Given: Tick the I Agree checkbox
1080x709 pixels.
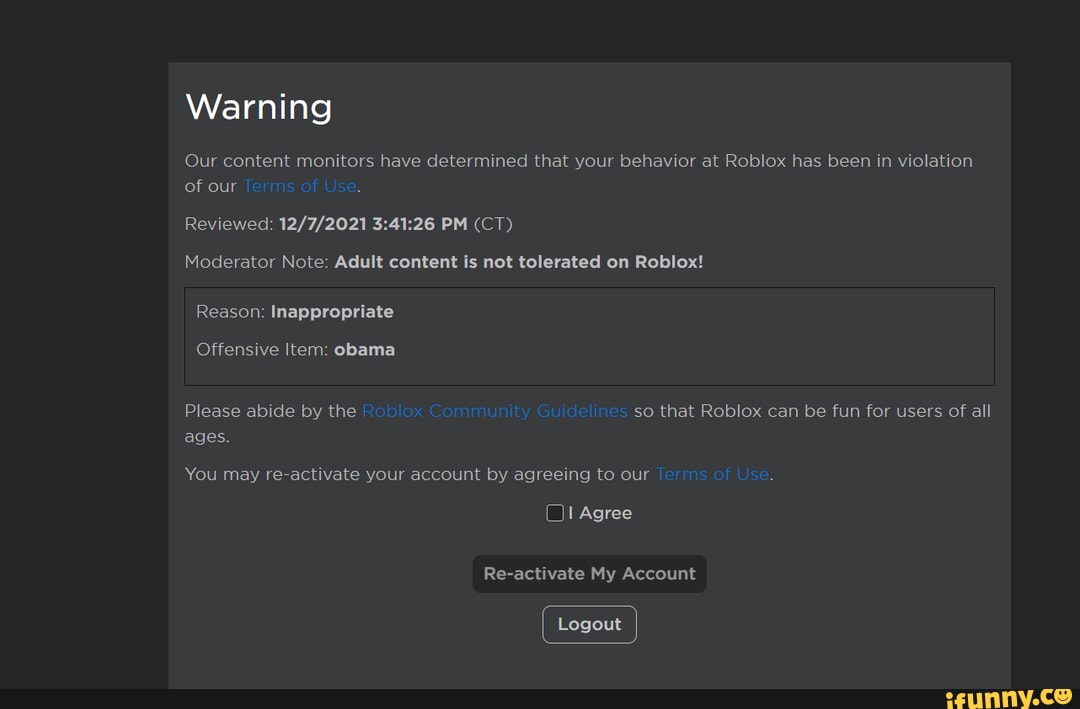Looking at the screenshot, I should click(554, 513).
